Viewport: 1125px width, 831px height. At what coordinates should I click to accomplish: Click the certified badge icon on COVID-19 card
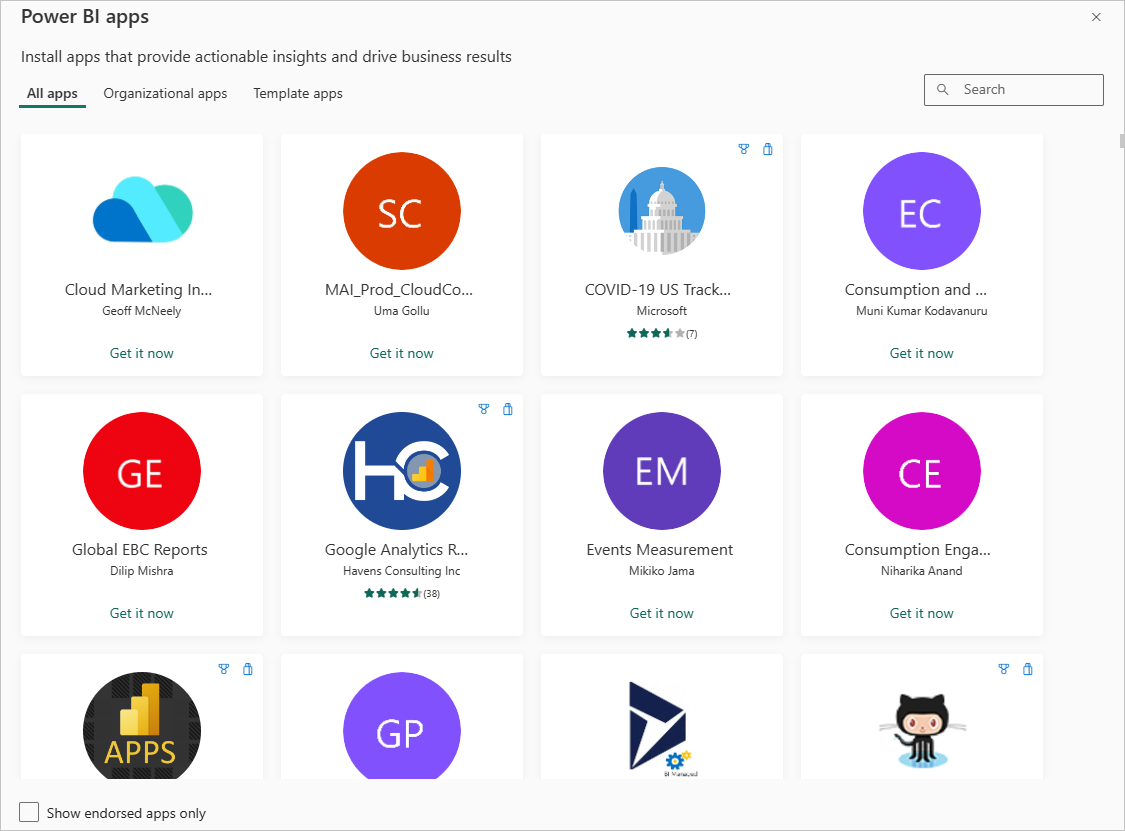(x=744, y=149)
